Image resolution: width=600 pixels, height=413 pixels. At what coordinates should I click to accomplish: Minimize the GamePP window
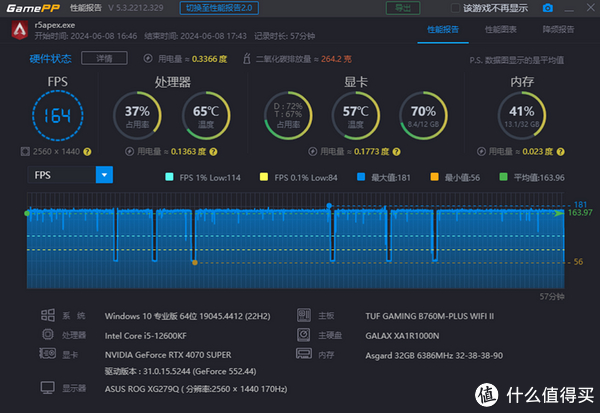(569, 8)
